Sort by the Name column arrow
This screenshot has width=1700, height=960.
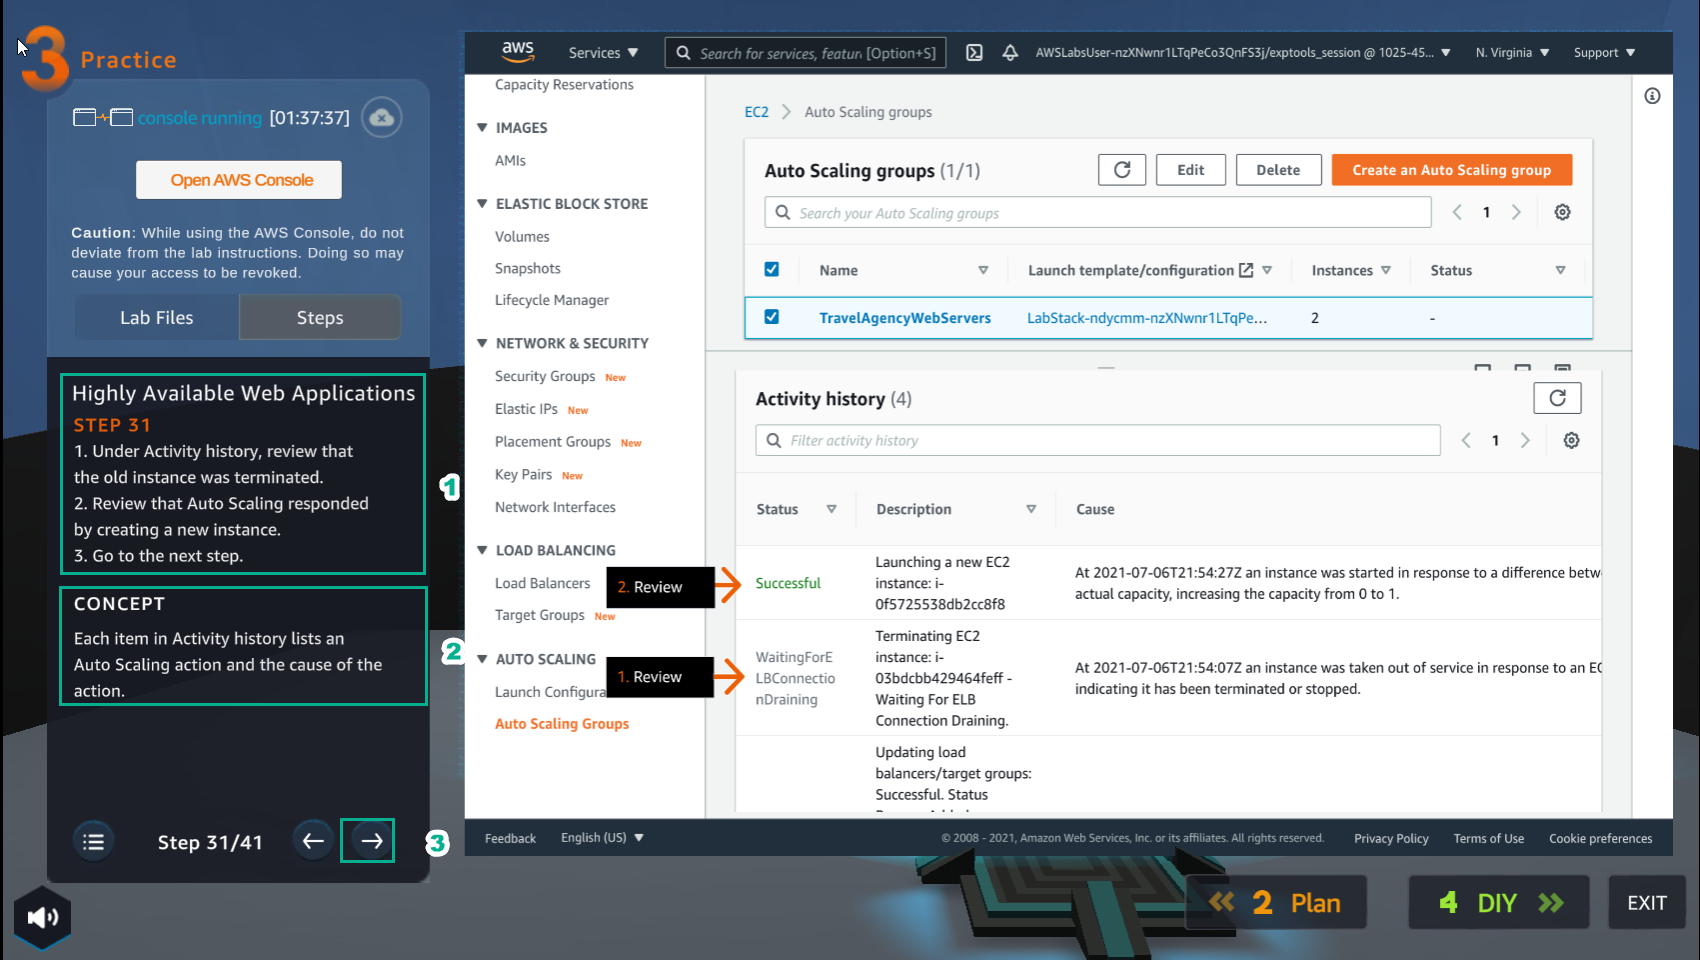tap(983, 270)
